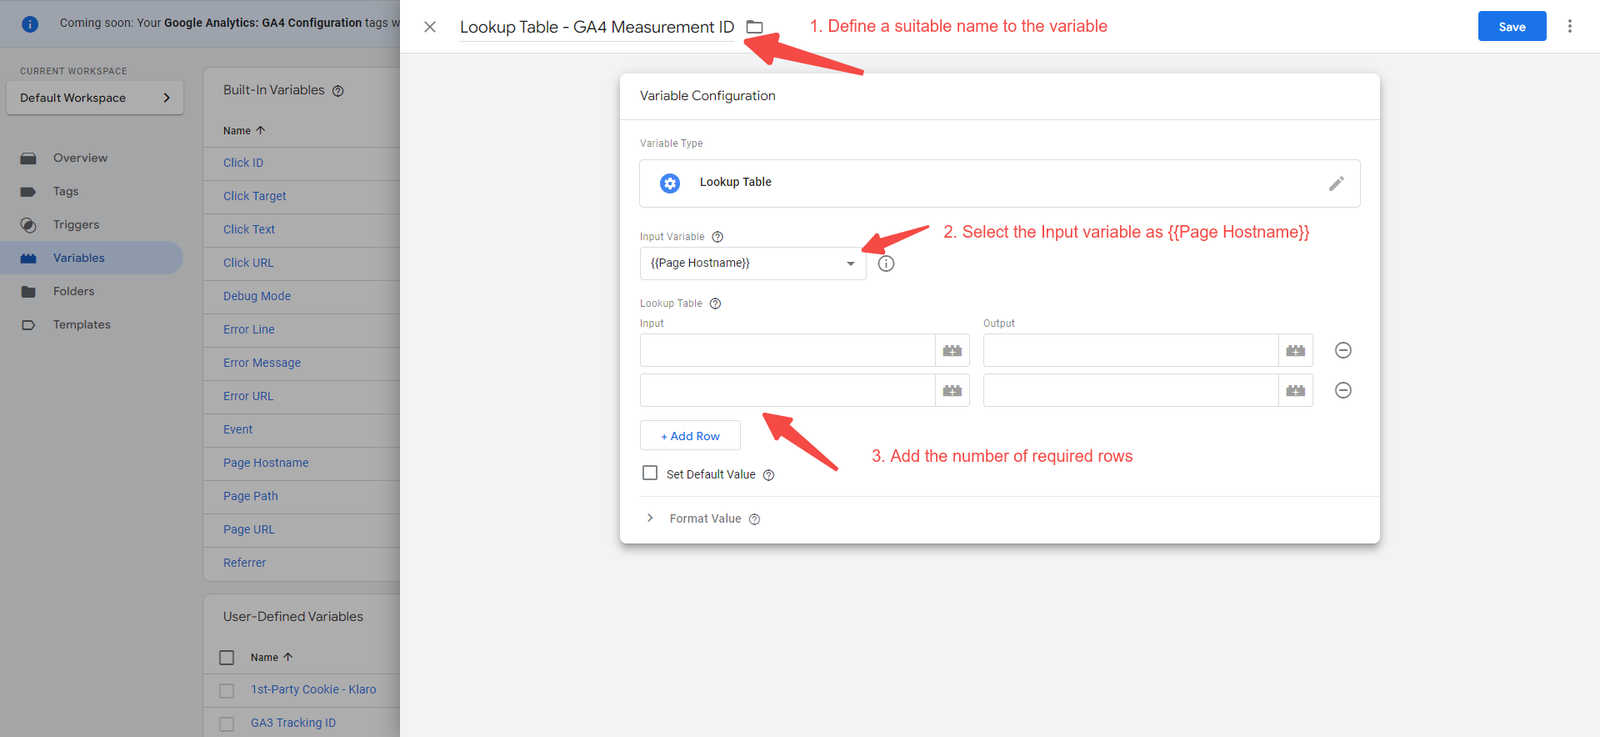This screenshot has height=737, width=1600.
Task: Select Variables in the sidebar
Action: point(79,258)
